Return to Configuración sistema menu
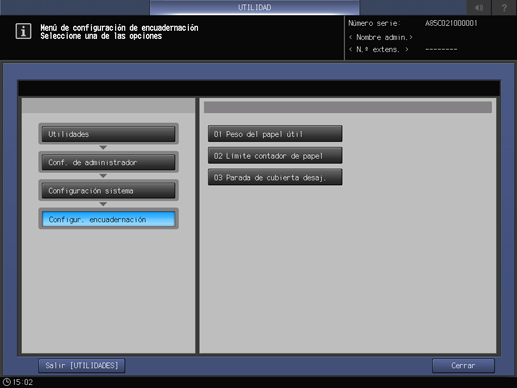The image size is (517, 388). click(x=108, y=191)
